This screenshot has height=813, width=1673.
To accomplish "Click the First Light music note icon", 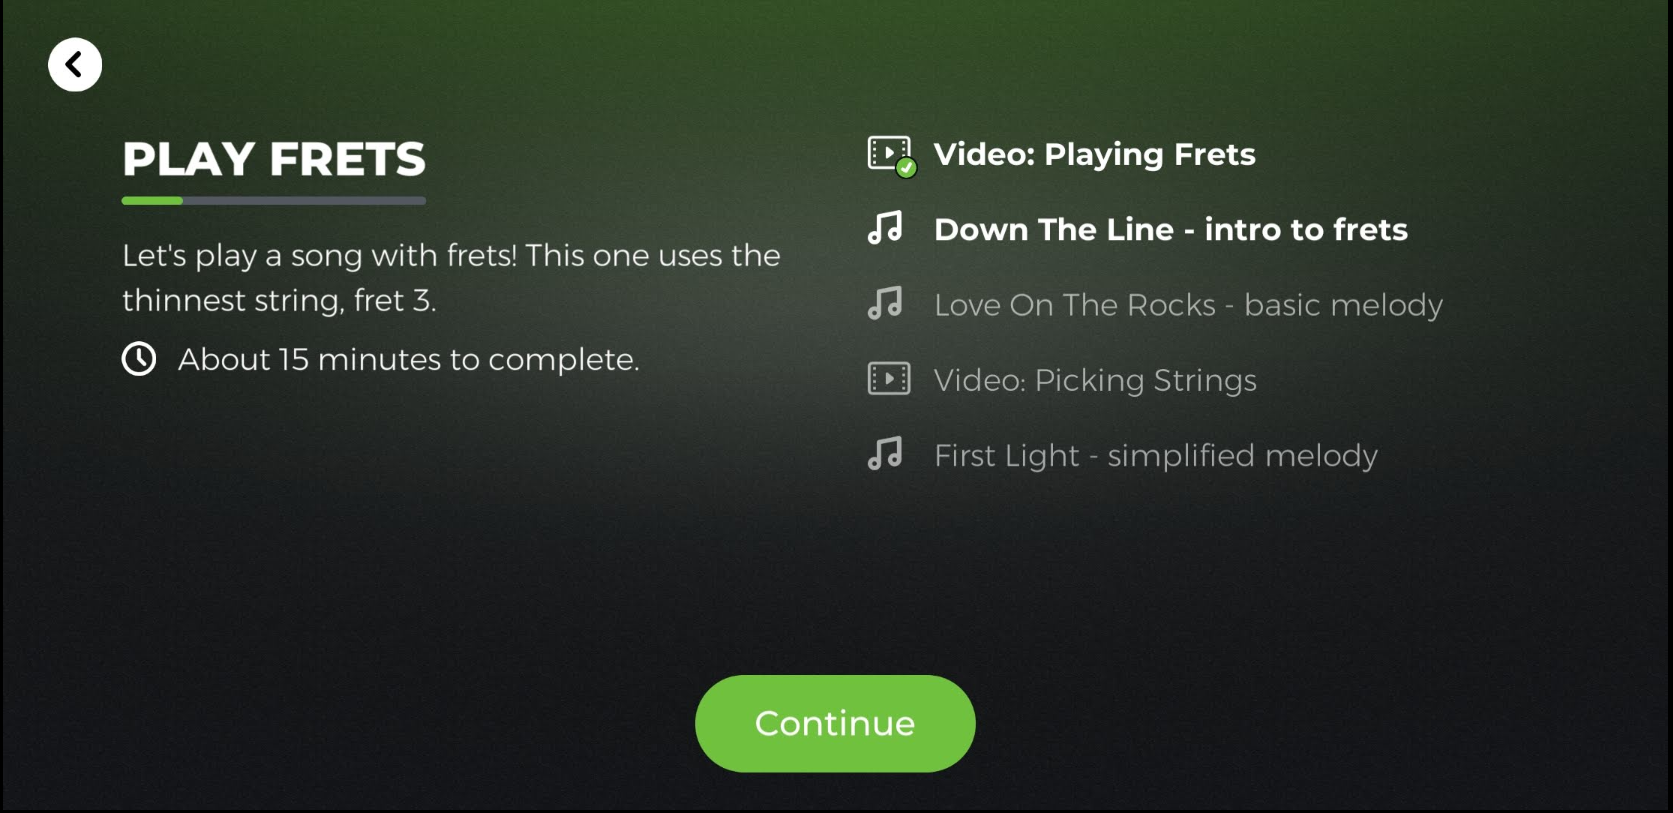I will tap(885, 454).
